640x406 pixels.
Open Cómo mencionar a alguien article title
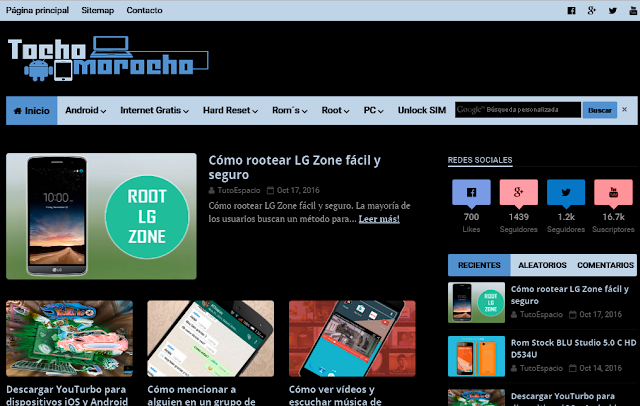201,395
